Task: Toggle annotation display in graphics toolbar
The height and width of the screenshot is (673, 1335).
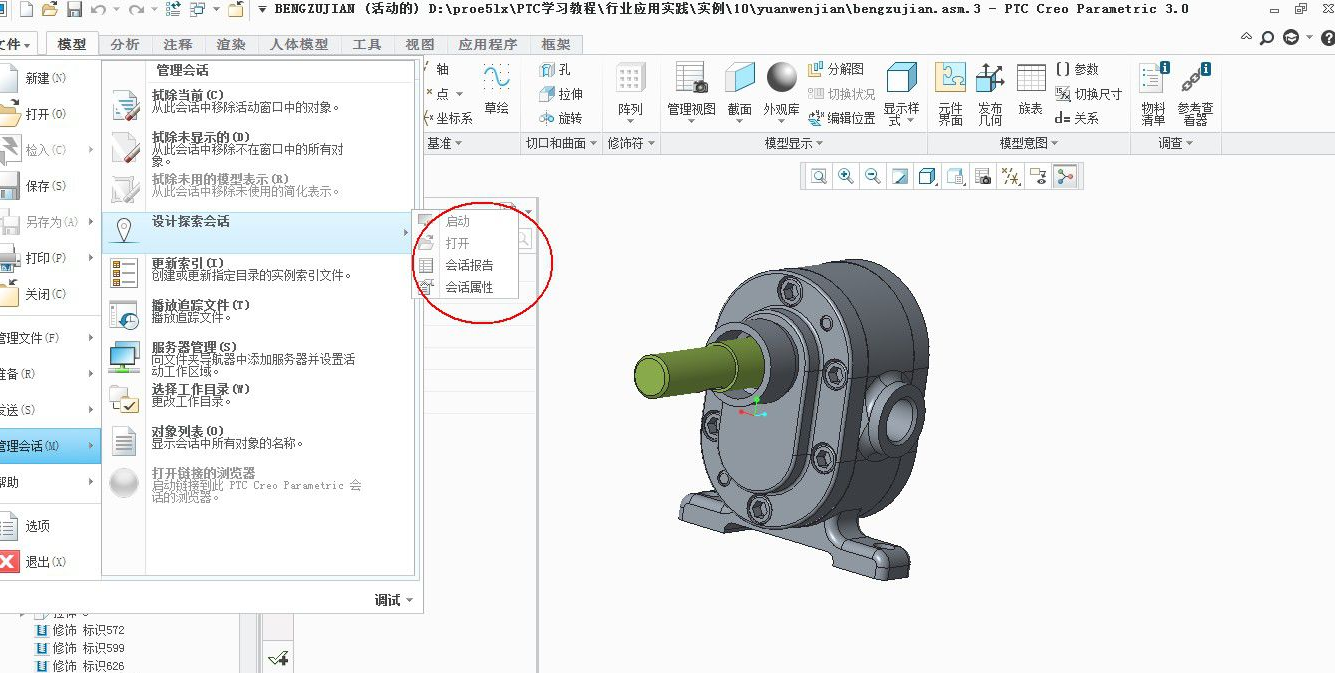Action: (1036, 176)
